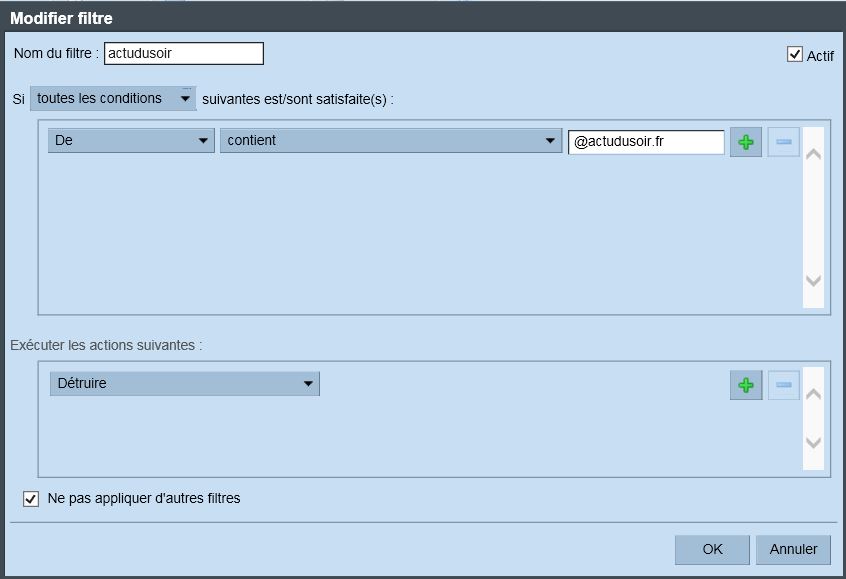Add a new condition with green plus
The width and height of the screenshot is (846, 579).
pos(746,142)
